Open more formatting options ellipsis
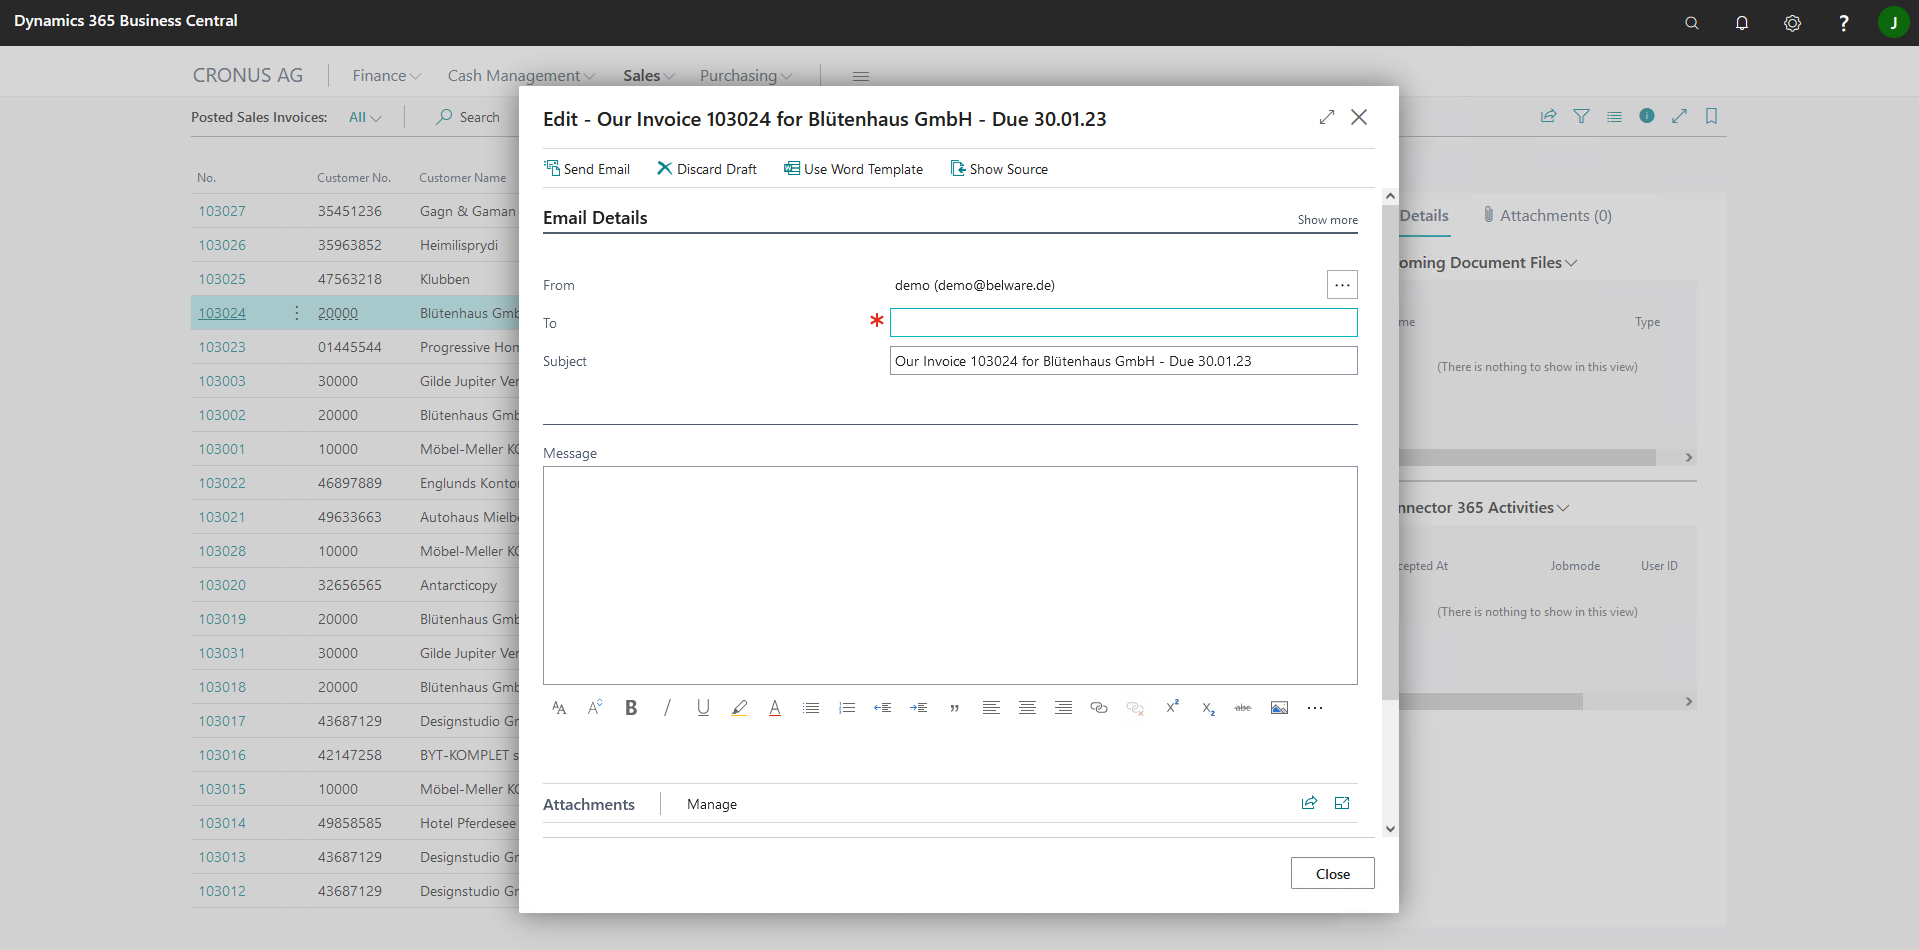This screenshot has height=950, width=1919. 1315,708
